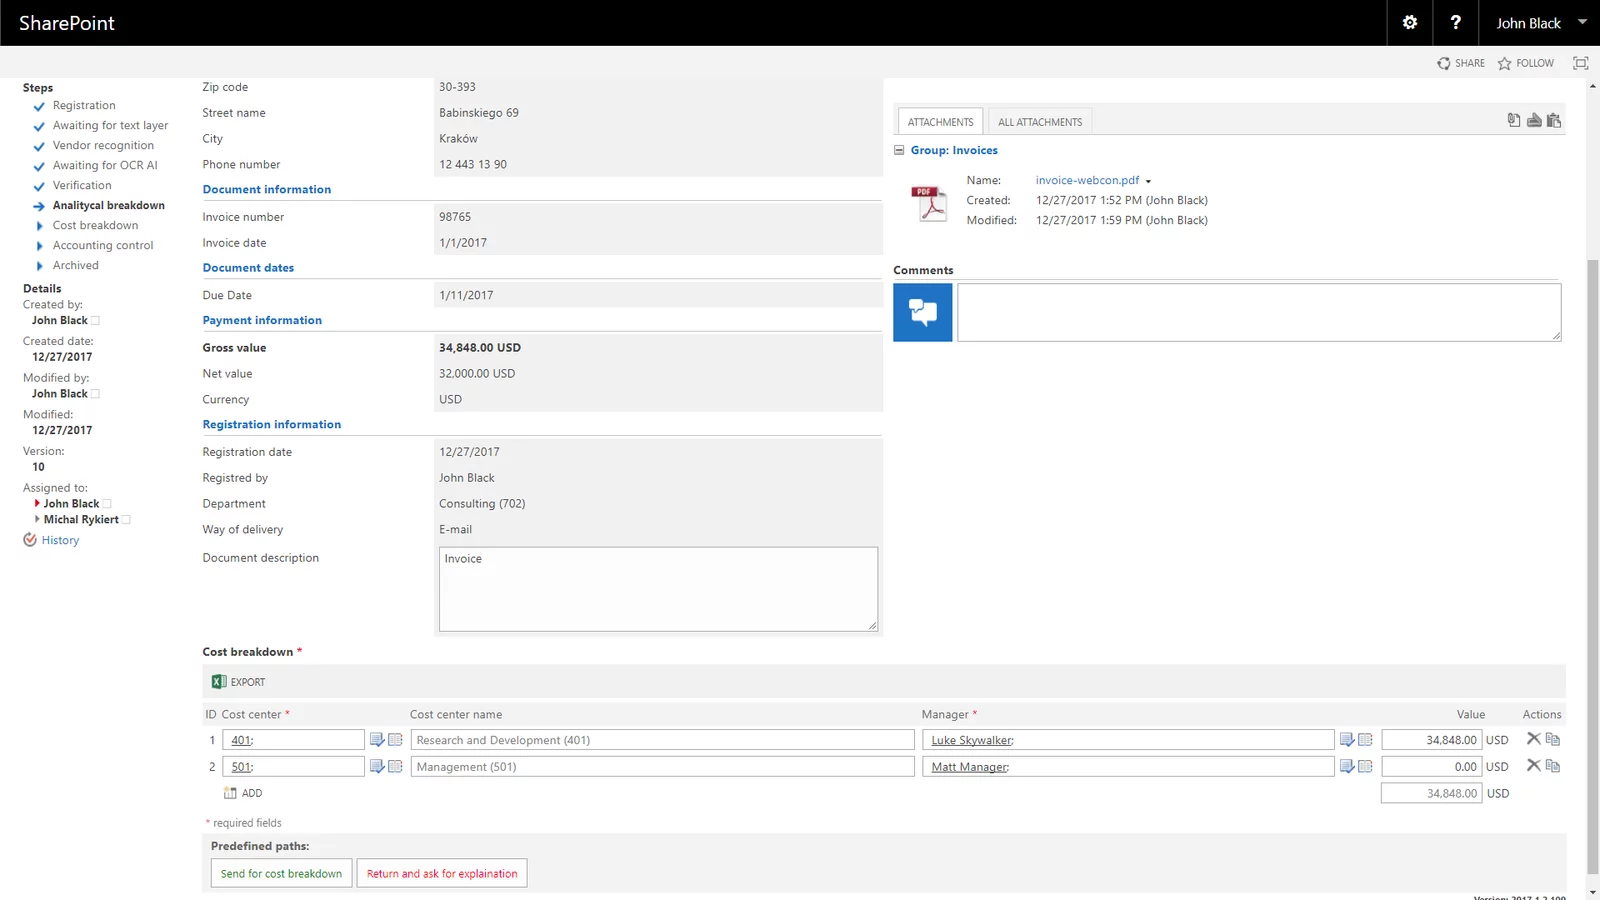
Task: Click into the Comments text box
Action: coord(1259,312)
